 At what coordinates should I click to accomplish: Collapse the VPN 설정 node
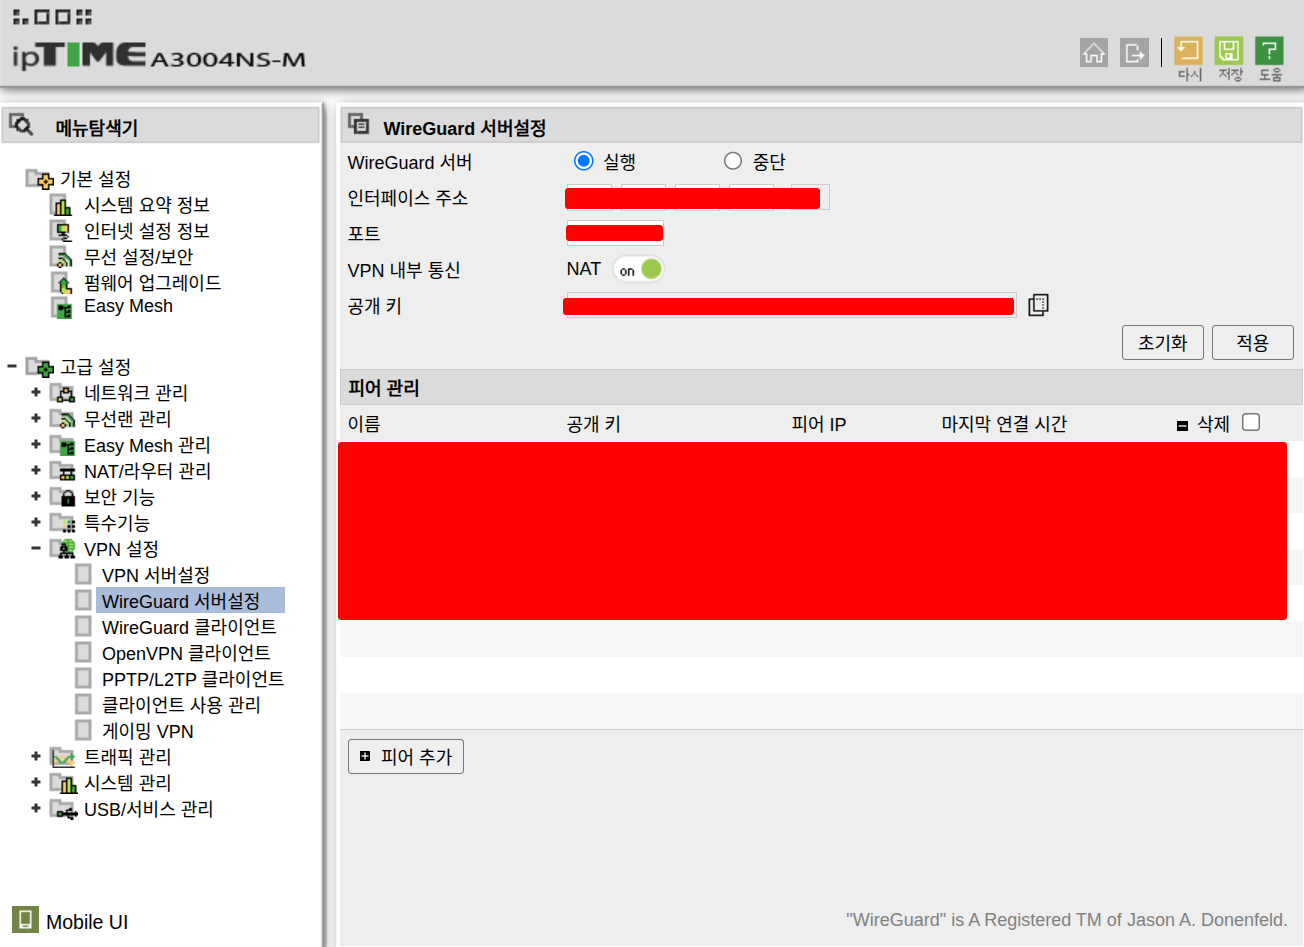(36, 548)
